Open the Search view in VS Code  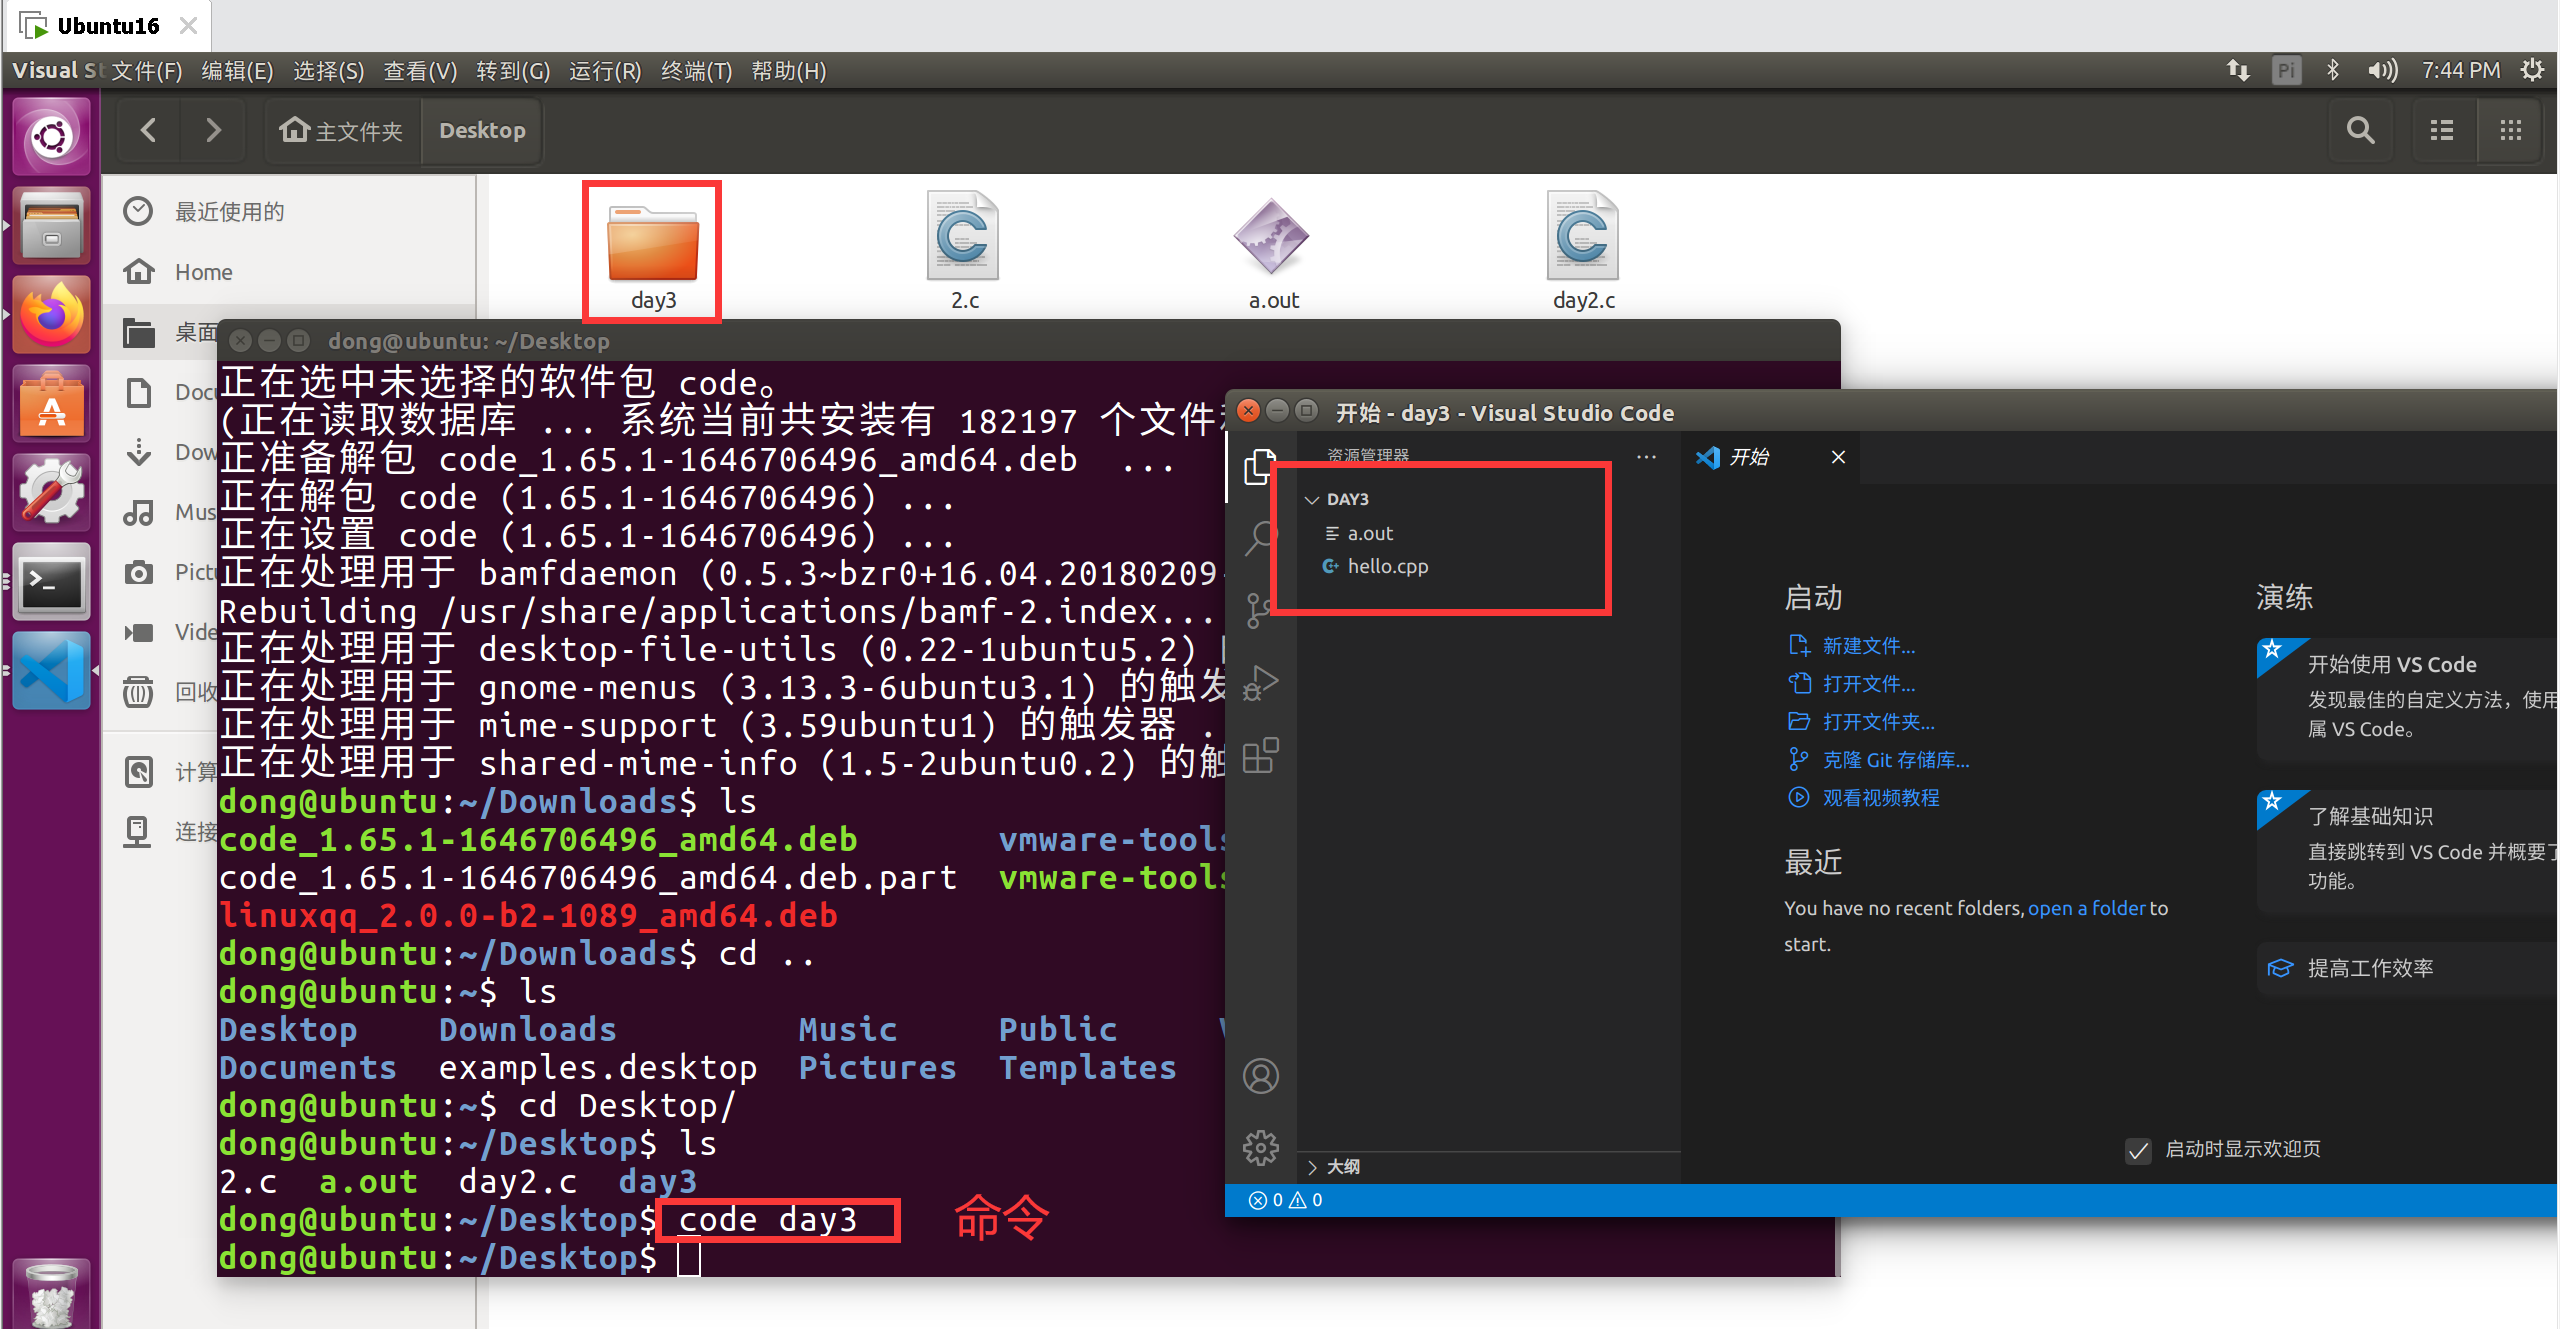tap(1260, 537)
